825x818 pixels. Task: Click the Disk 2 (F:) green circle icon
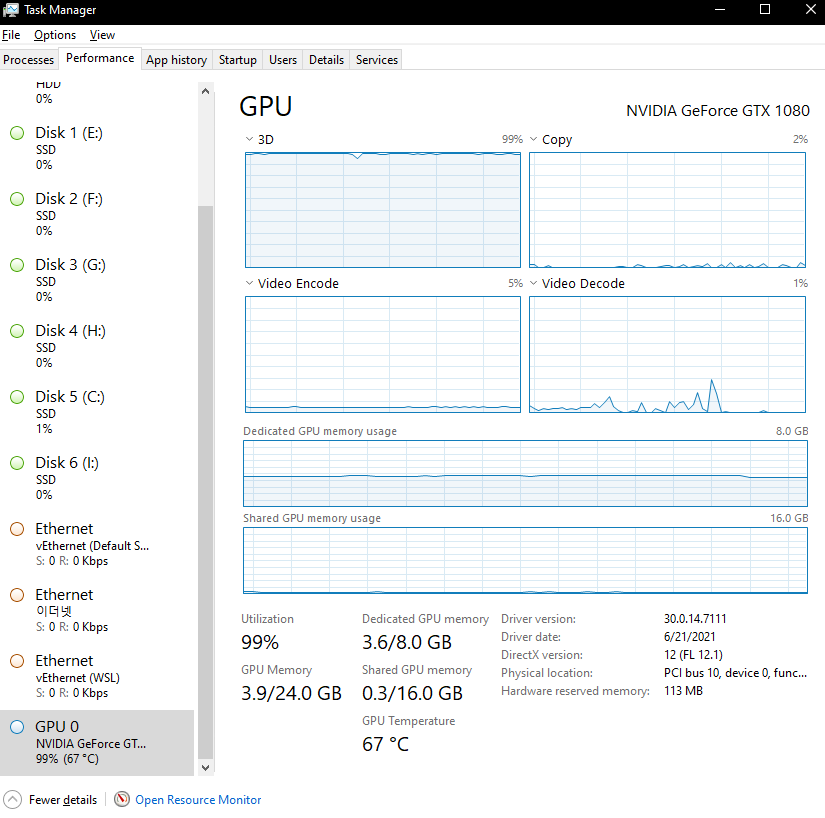tap(17, 199)
